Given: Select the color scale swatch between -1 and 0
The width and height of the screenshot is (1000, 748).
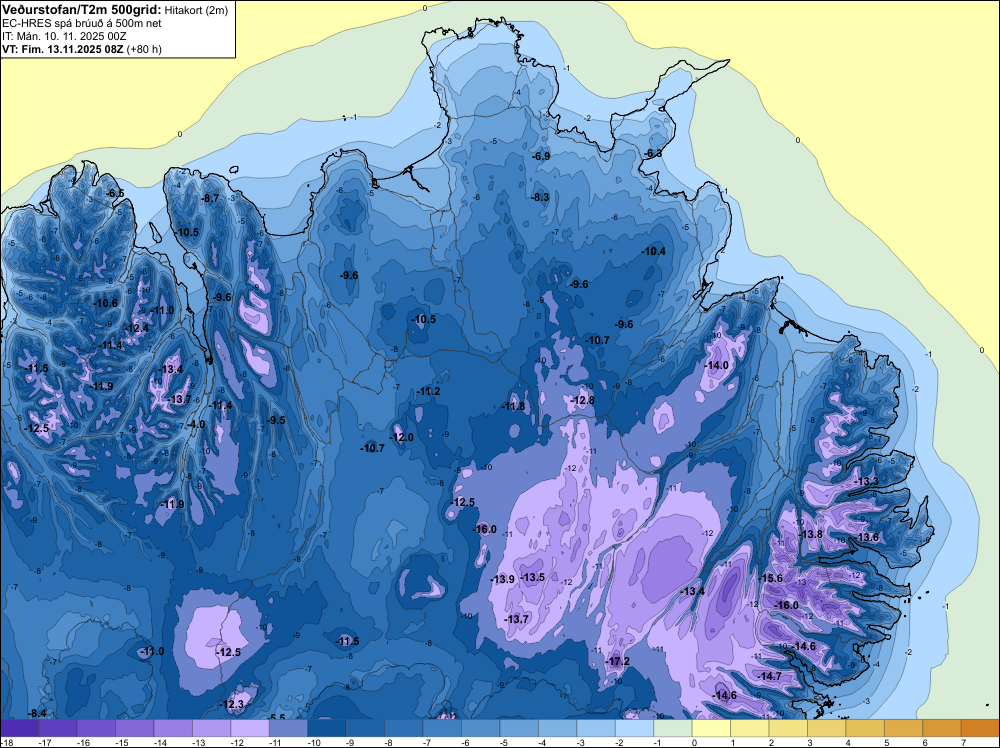Looking at the screenshot, I should [673, 728].
